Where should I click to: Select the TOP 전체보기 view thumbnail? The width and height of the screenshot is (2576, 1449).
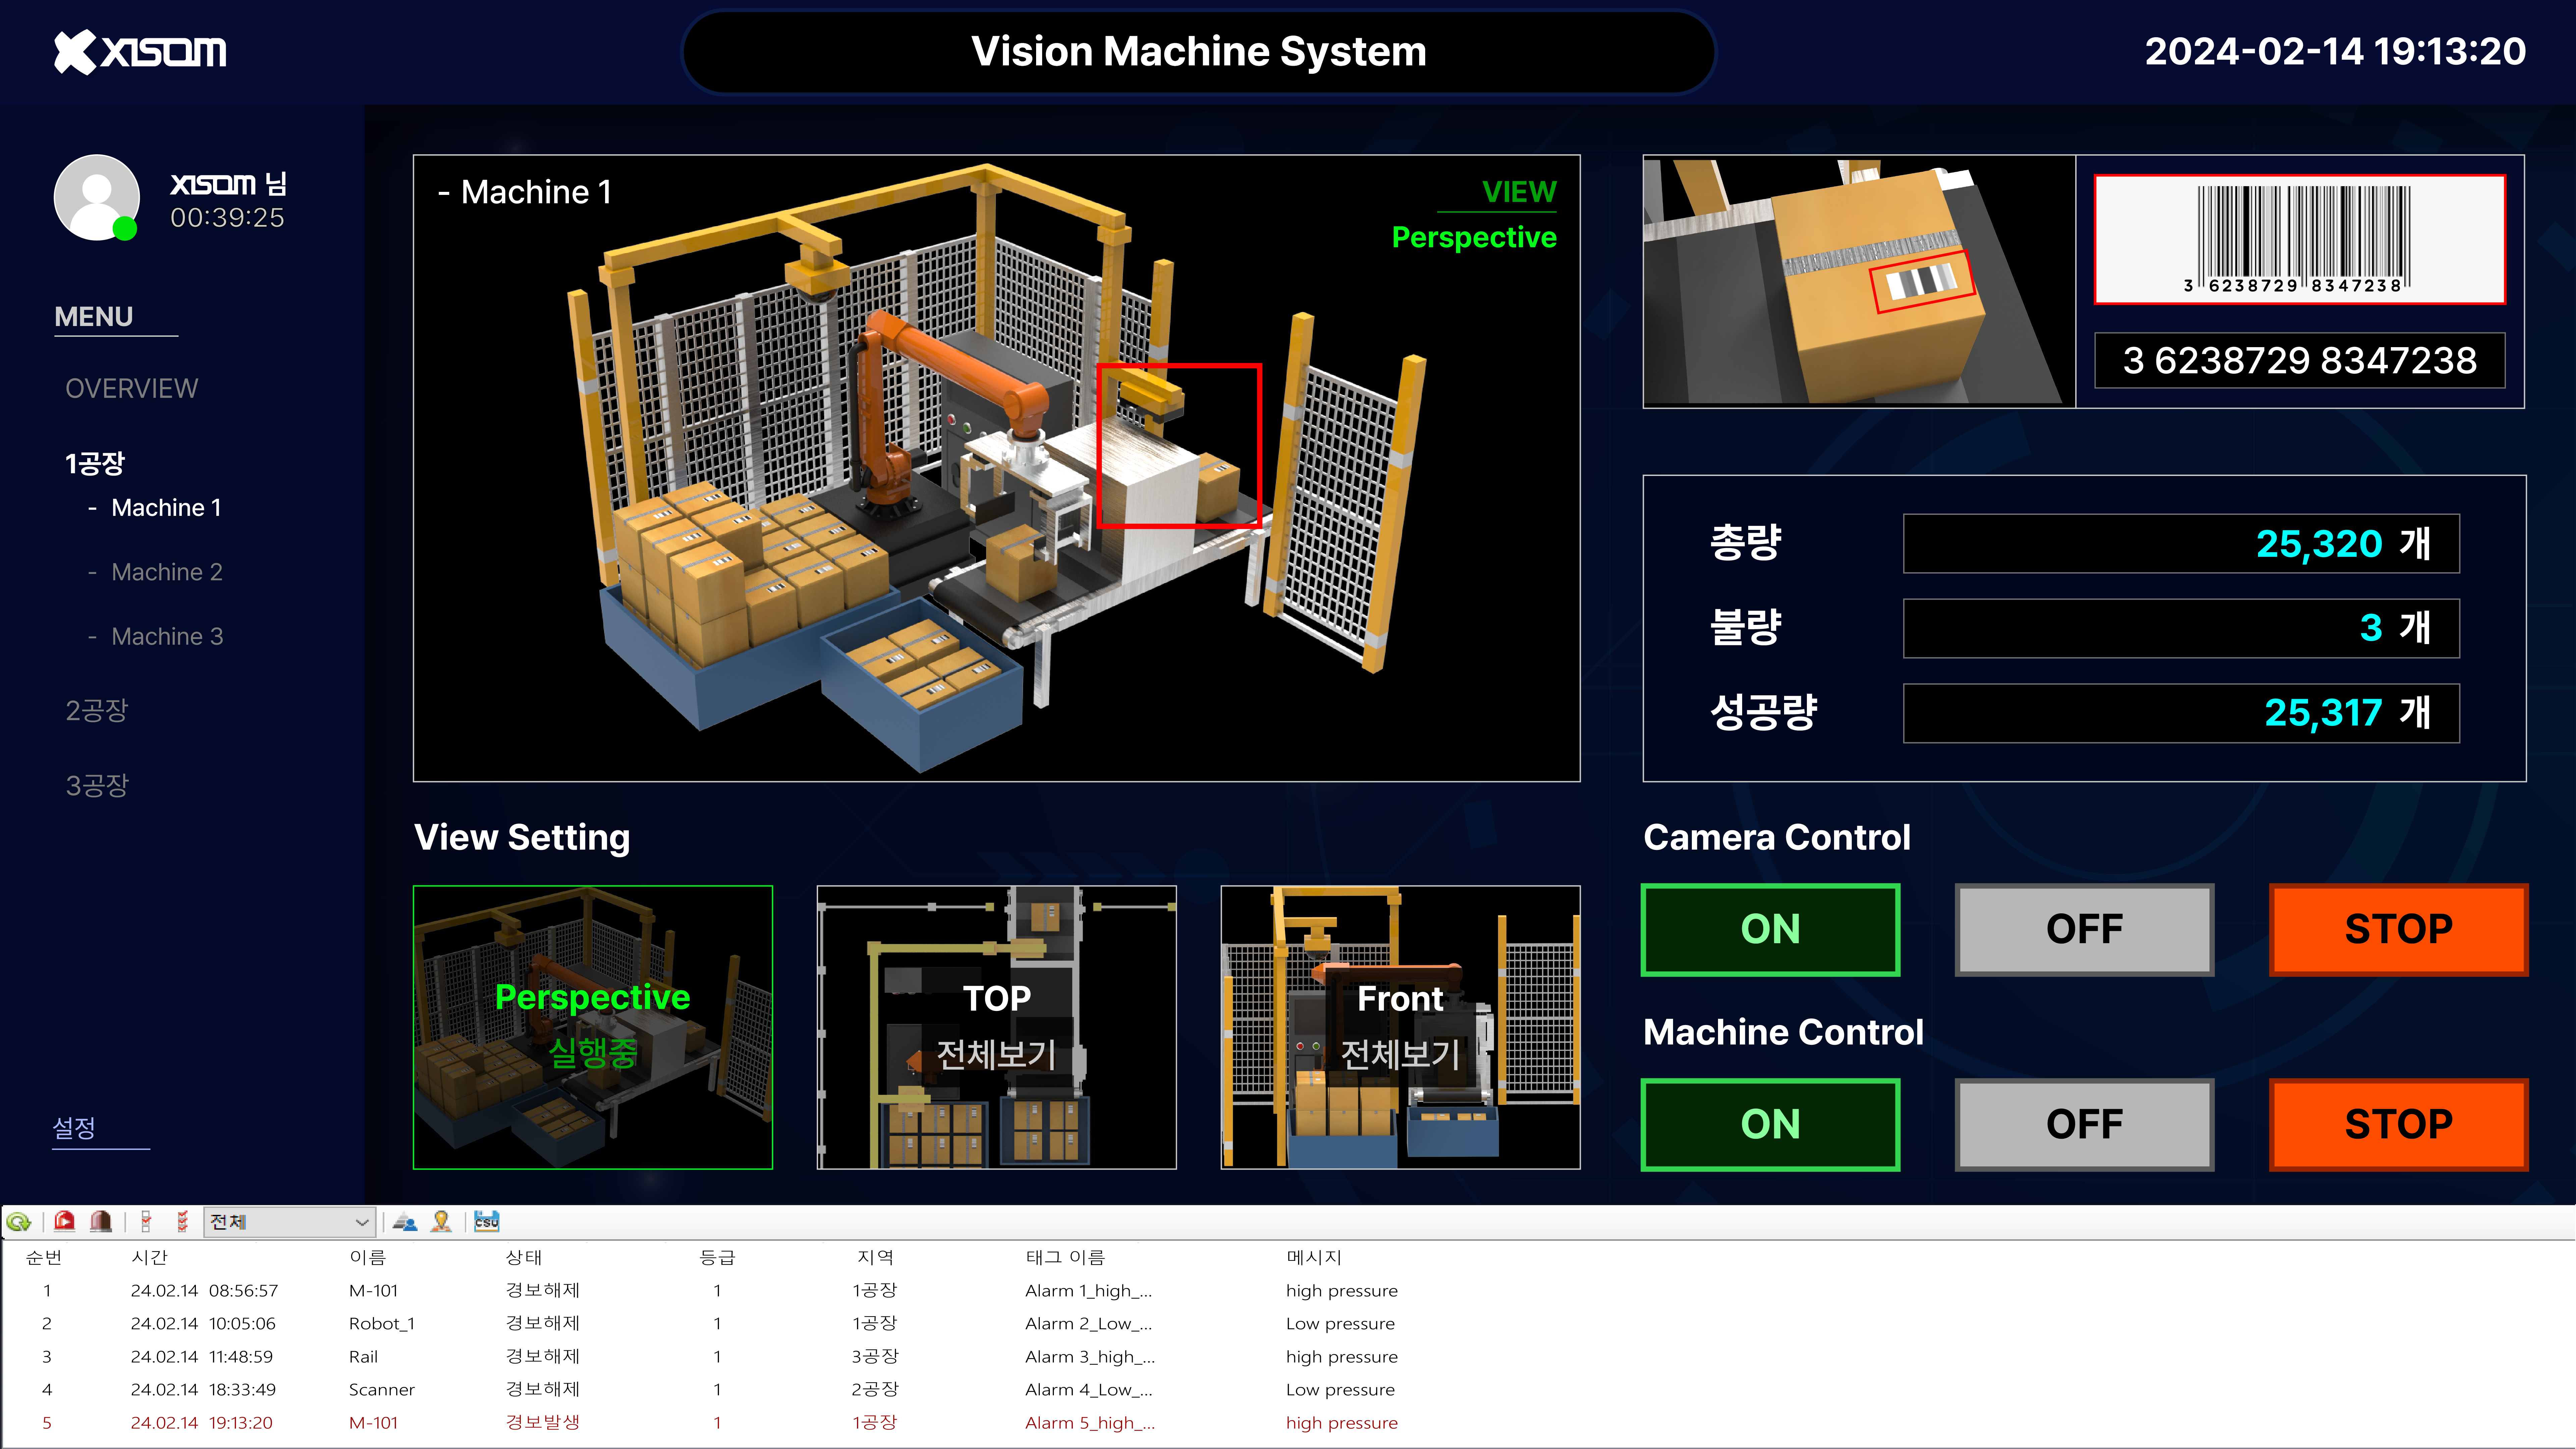pyautogui.click(x=996, y=1027)
